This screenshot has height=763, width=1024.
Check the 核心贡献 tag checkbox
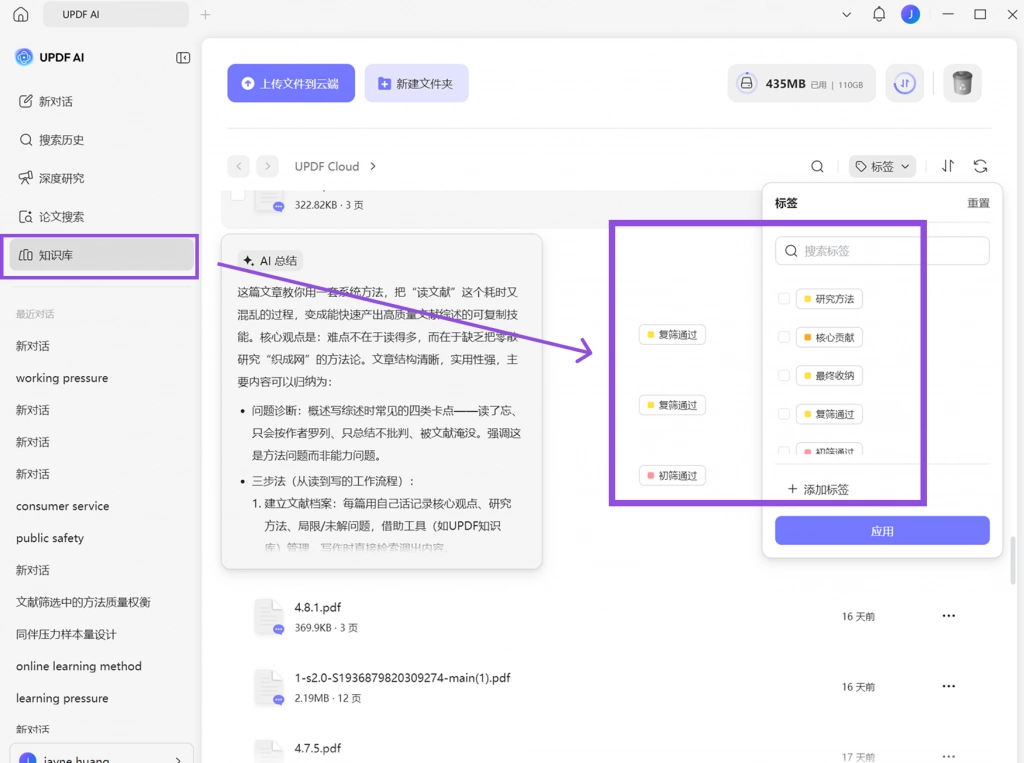pos(784,337)
